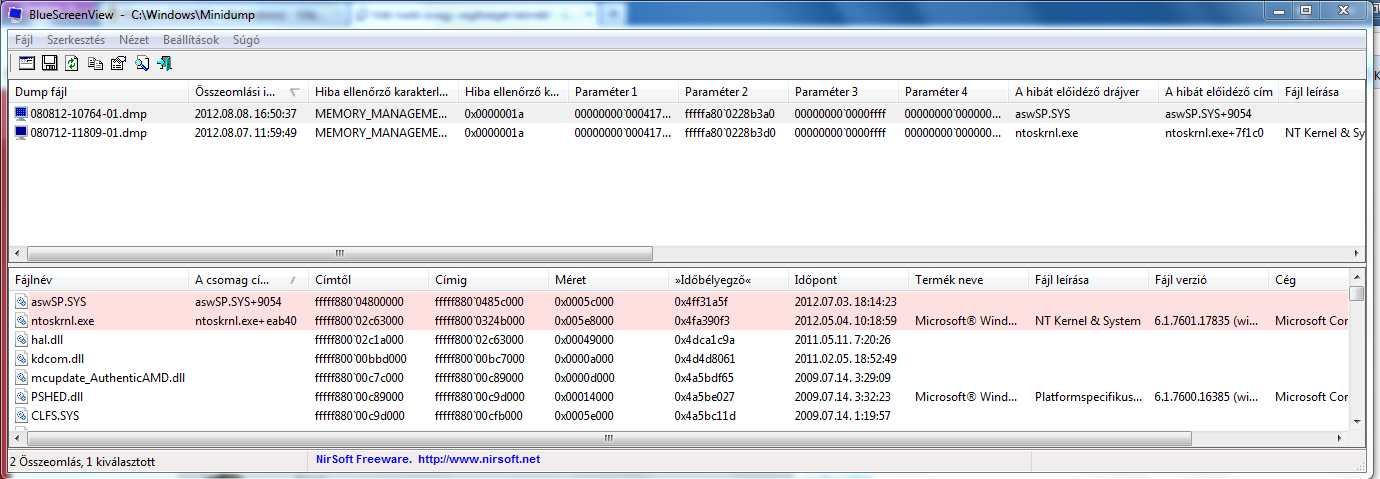Click the upper pane horizontal scrollbar thumb
Viewport: 1380px width, 479px height.
[x=340, y=254]
